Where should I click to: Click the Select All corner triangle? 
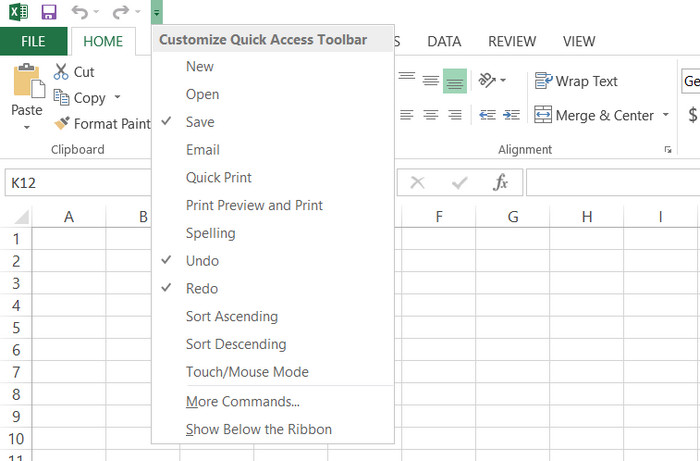[21, 216]
